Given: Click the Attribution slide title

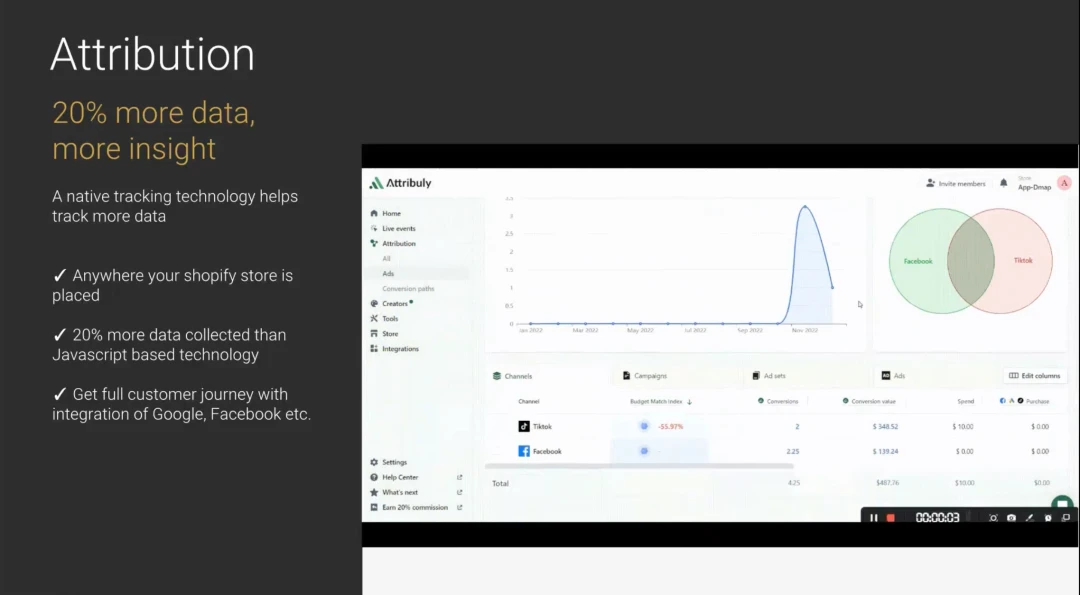Looking at the screenshot, I should 152,54.
